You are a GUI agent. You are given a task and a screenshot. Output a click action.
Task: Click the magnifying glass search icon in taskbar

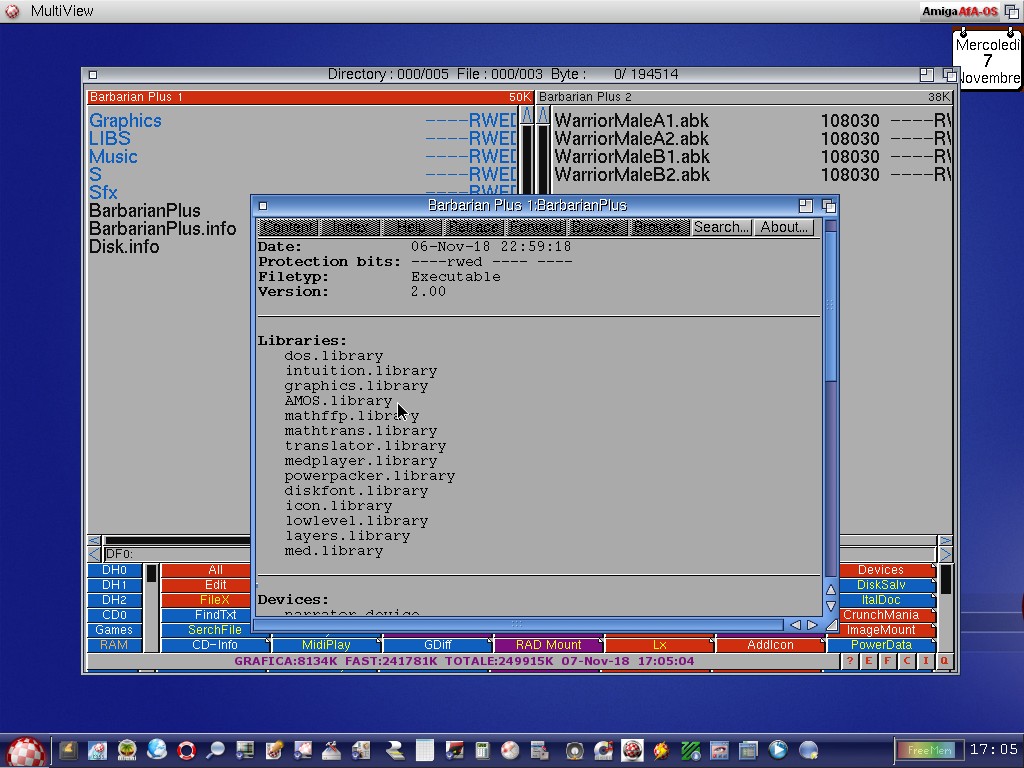(215, 750)
